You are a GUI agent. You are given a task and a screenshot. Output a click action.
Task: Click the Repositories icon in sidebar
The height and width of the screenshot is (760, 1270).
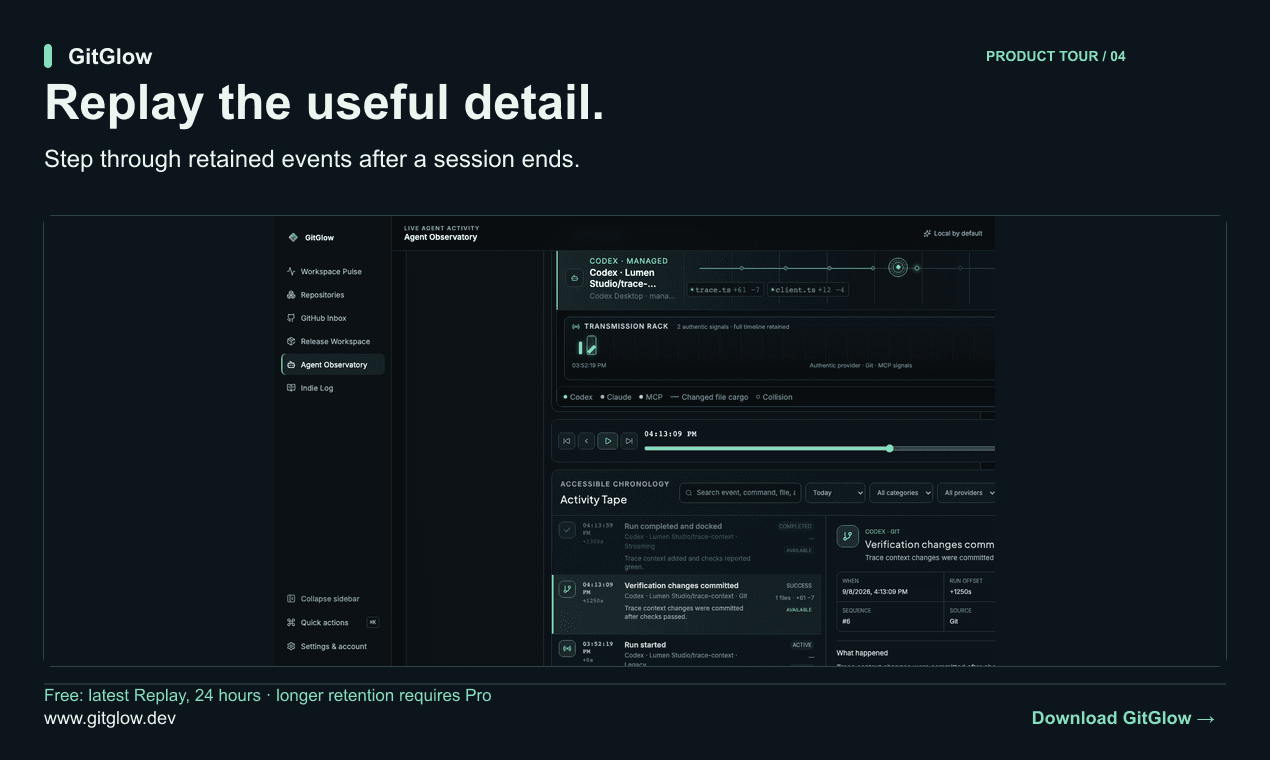pos(291,295)
